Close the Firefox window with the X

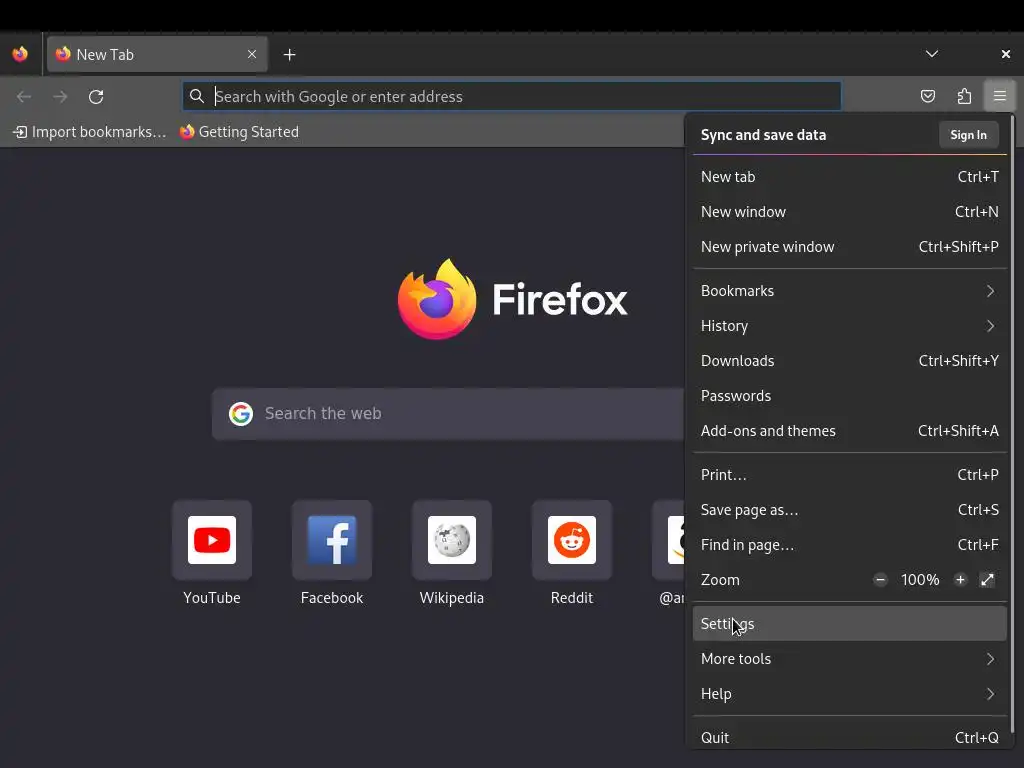(1006, 54)
